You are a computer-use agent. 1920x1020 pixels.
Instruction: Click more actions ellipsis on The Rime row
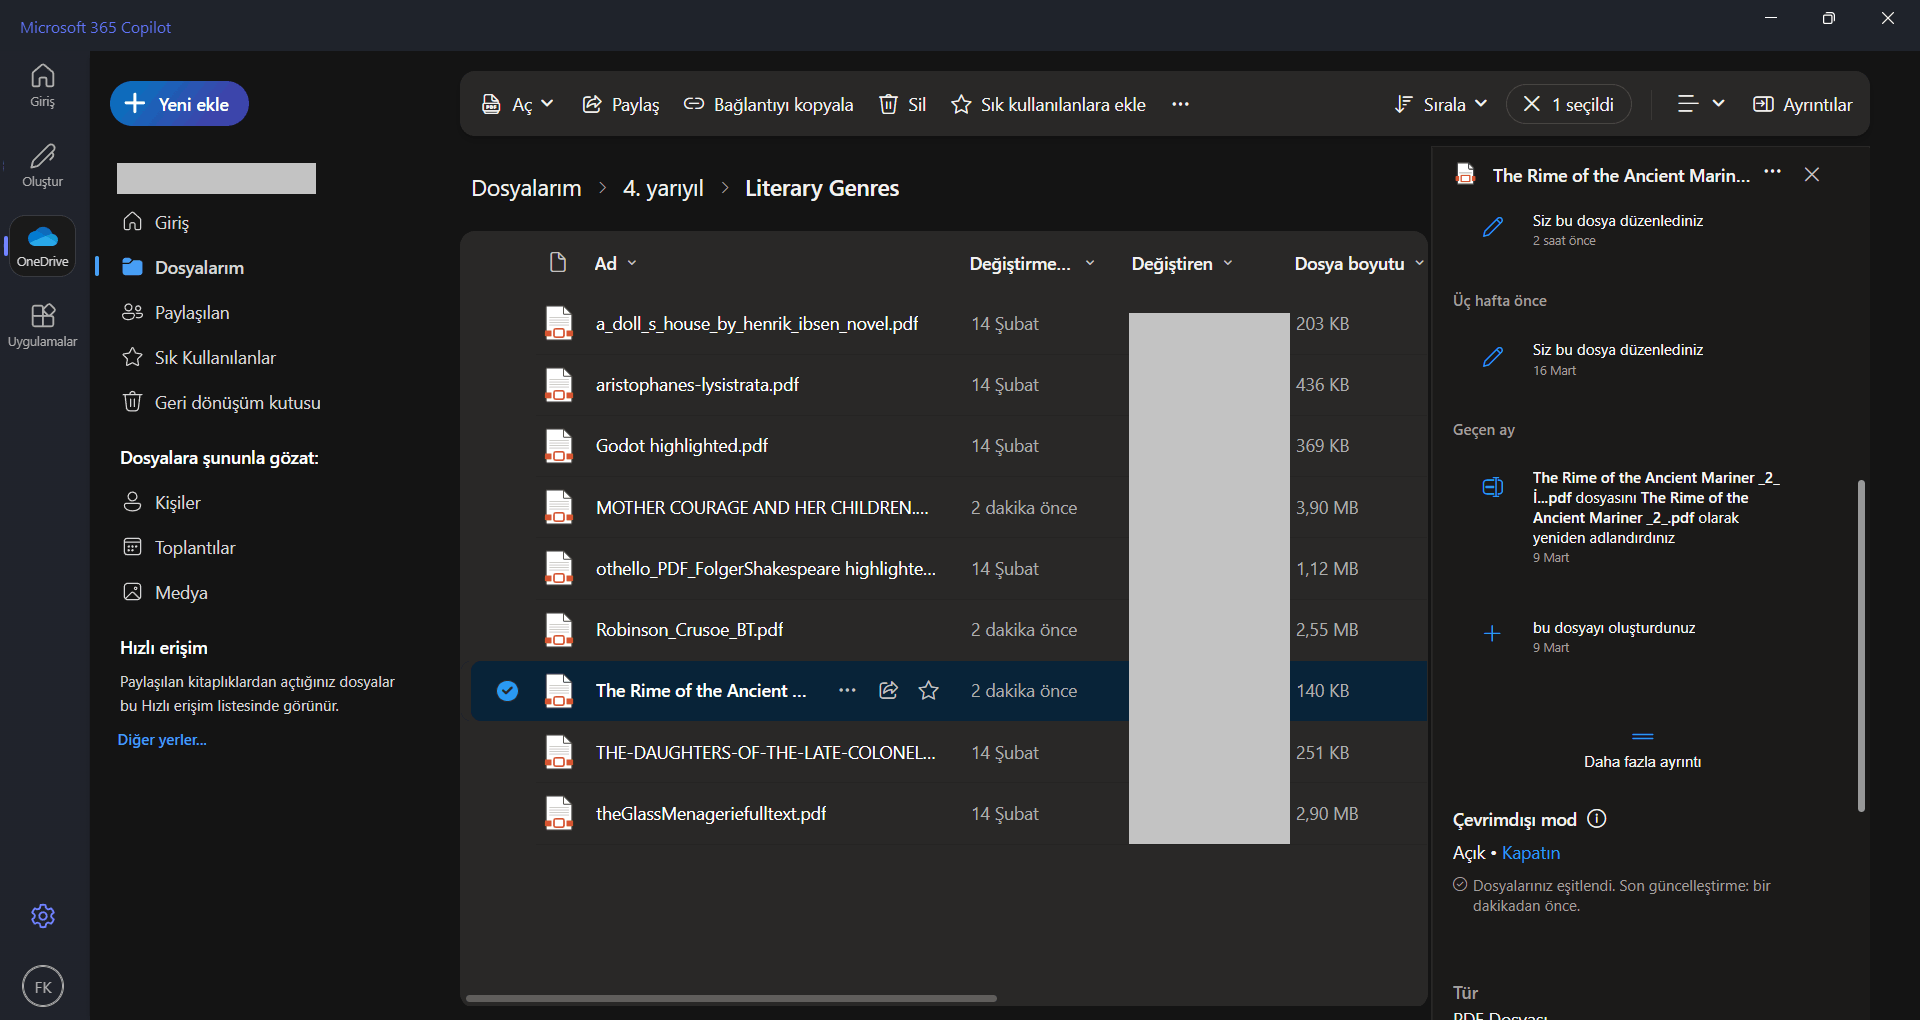pos(847,690)
